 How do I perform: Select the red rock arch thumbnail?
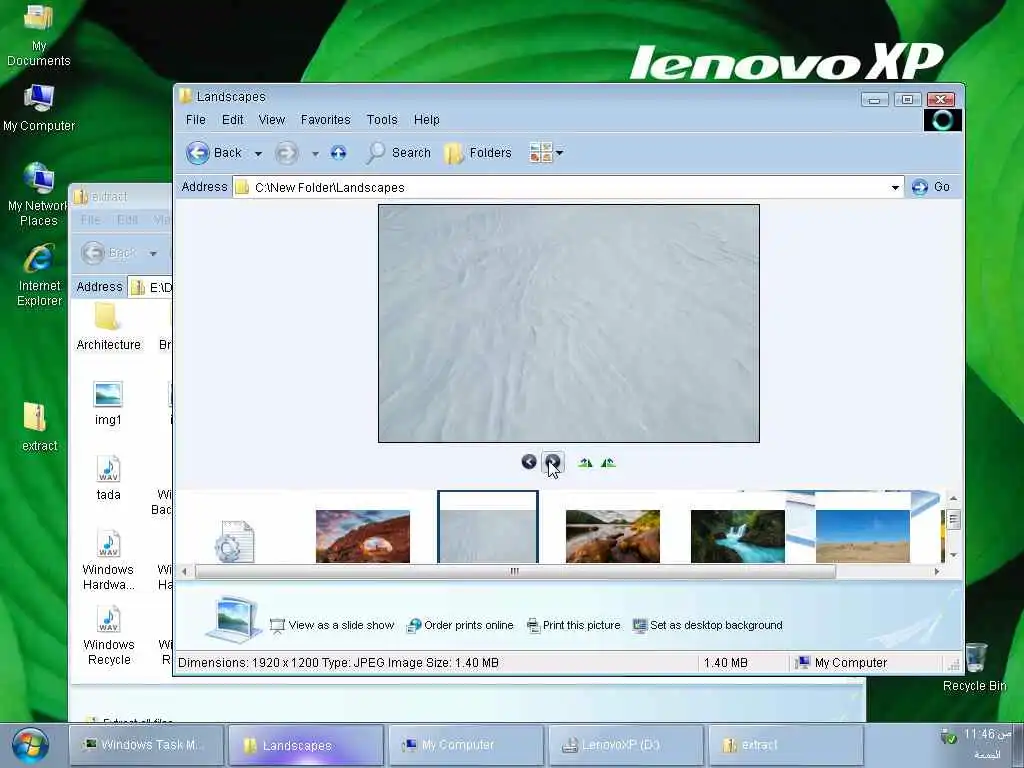tap(363, 536)
